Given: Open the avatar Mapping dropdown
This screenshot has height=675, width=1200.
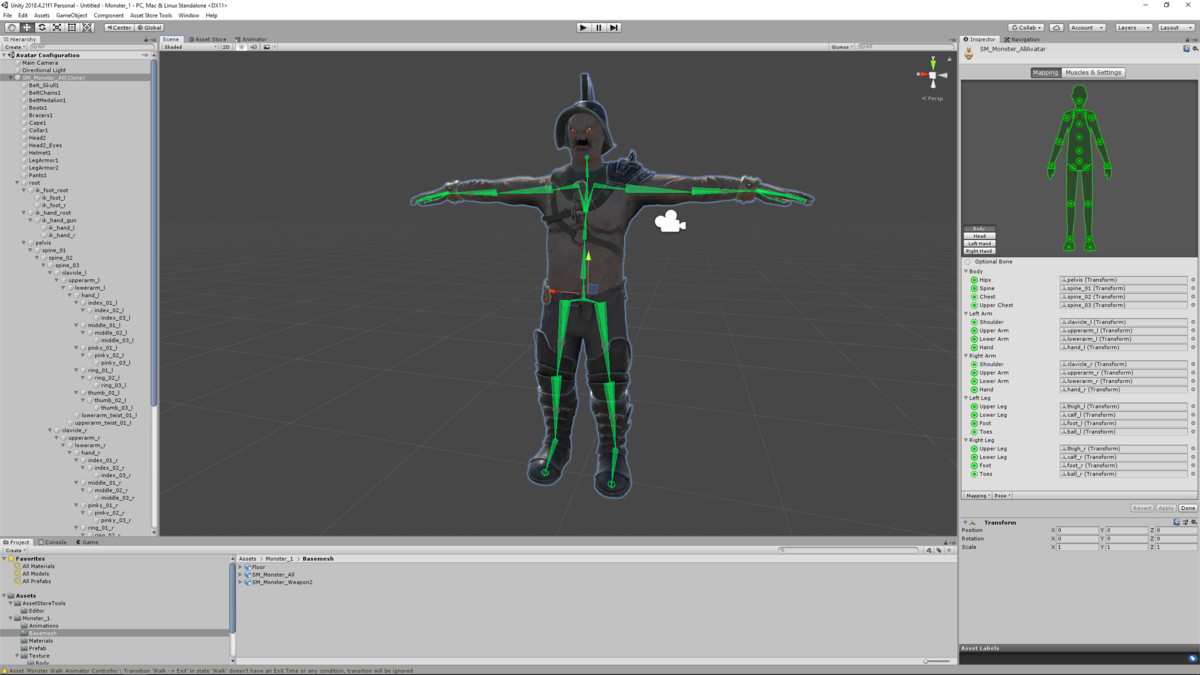Looking at the screenshot, I should (976, 495).
